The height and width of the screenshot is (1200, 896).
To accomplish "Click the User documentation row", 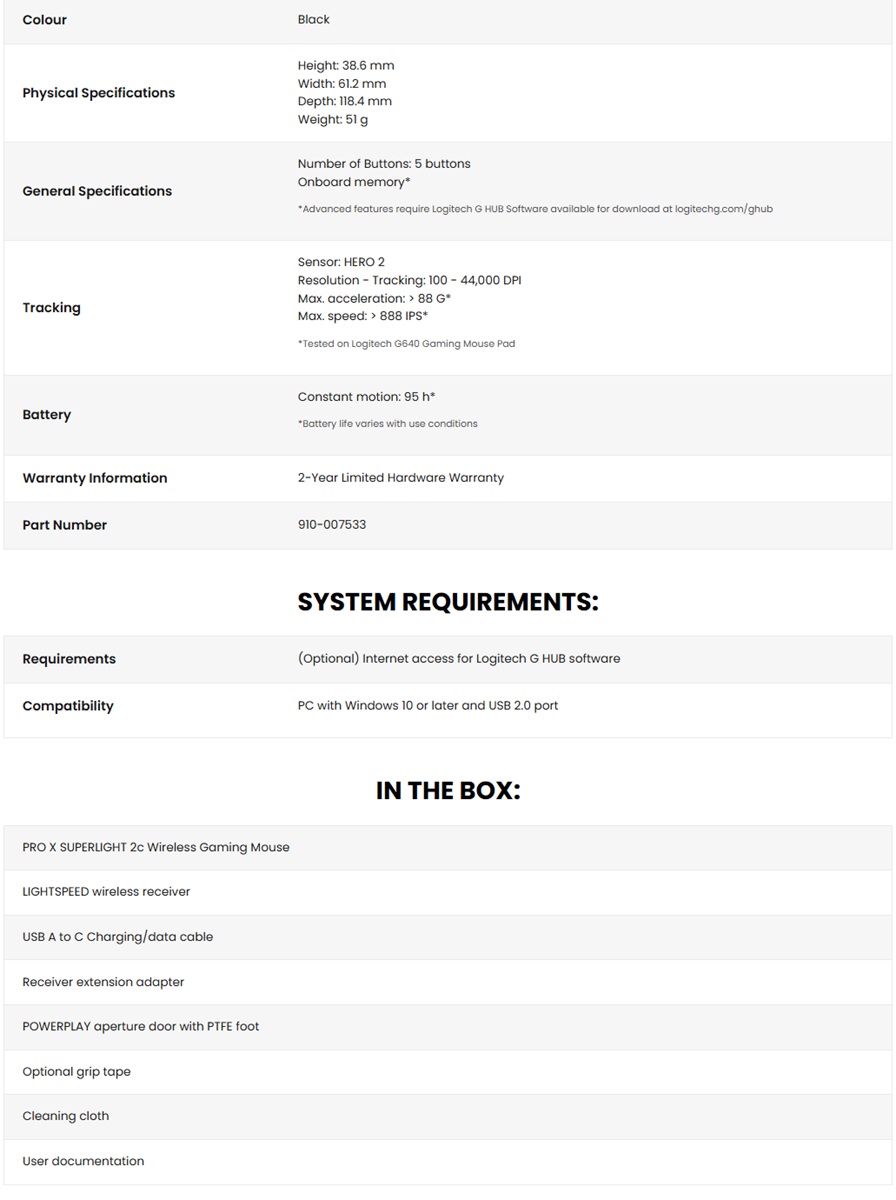I will [83, 1162].
